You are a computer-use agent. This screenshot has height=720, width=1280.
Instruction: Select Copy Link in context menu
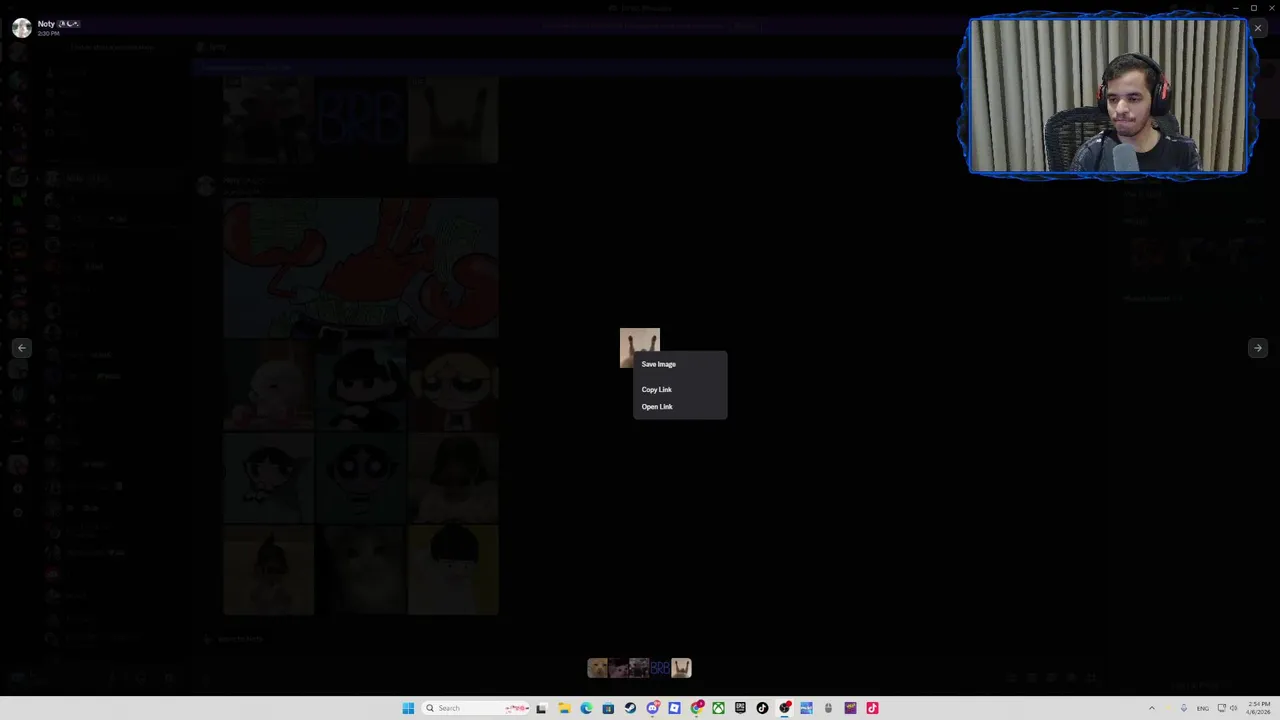(x=657, y=389)
